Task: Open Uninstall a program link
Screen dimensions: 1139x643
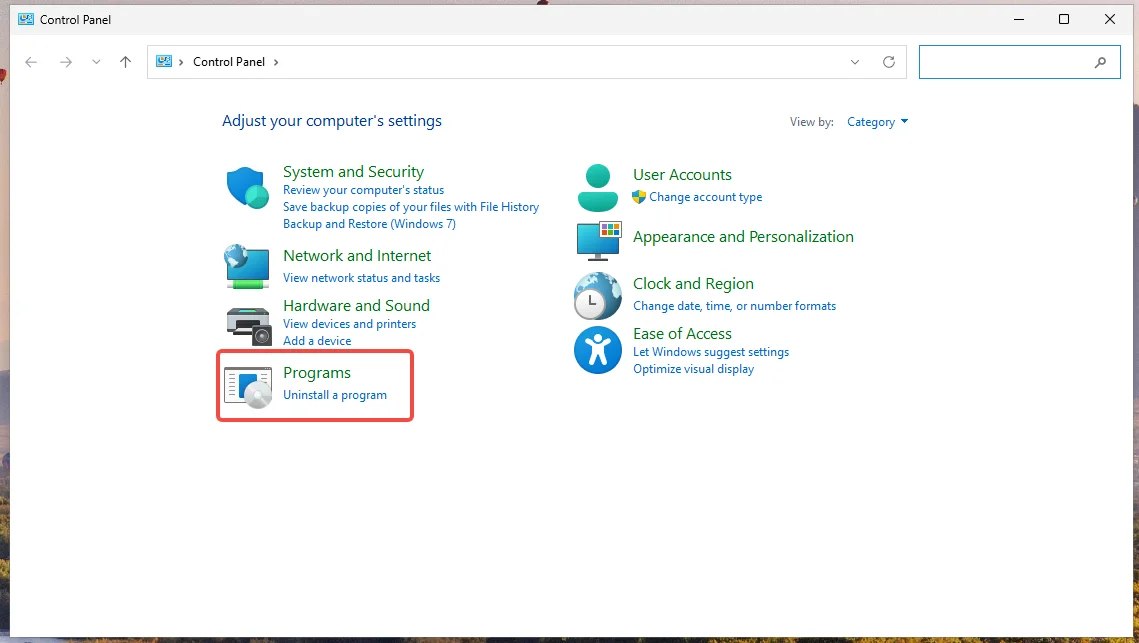Action: click(x=334, y=395)
